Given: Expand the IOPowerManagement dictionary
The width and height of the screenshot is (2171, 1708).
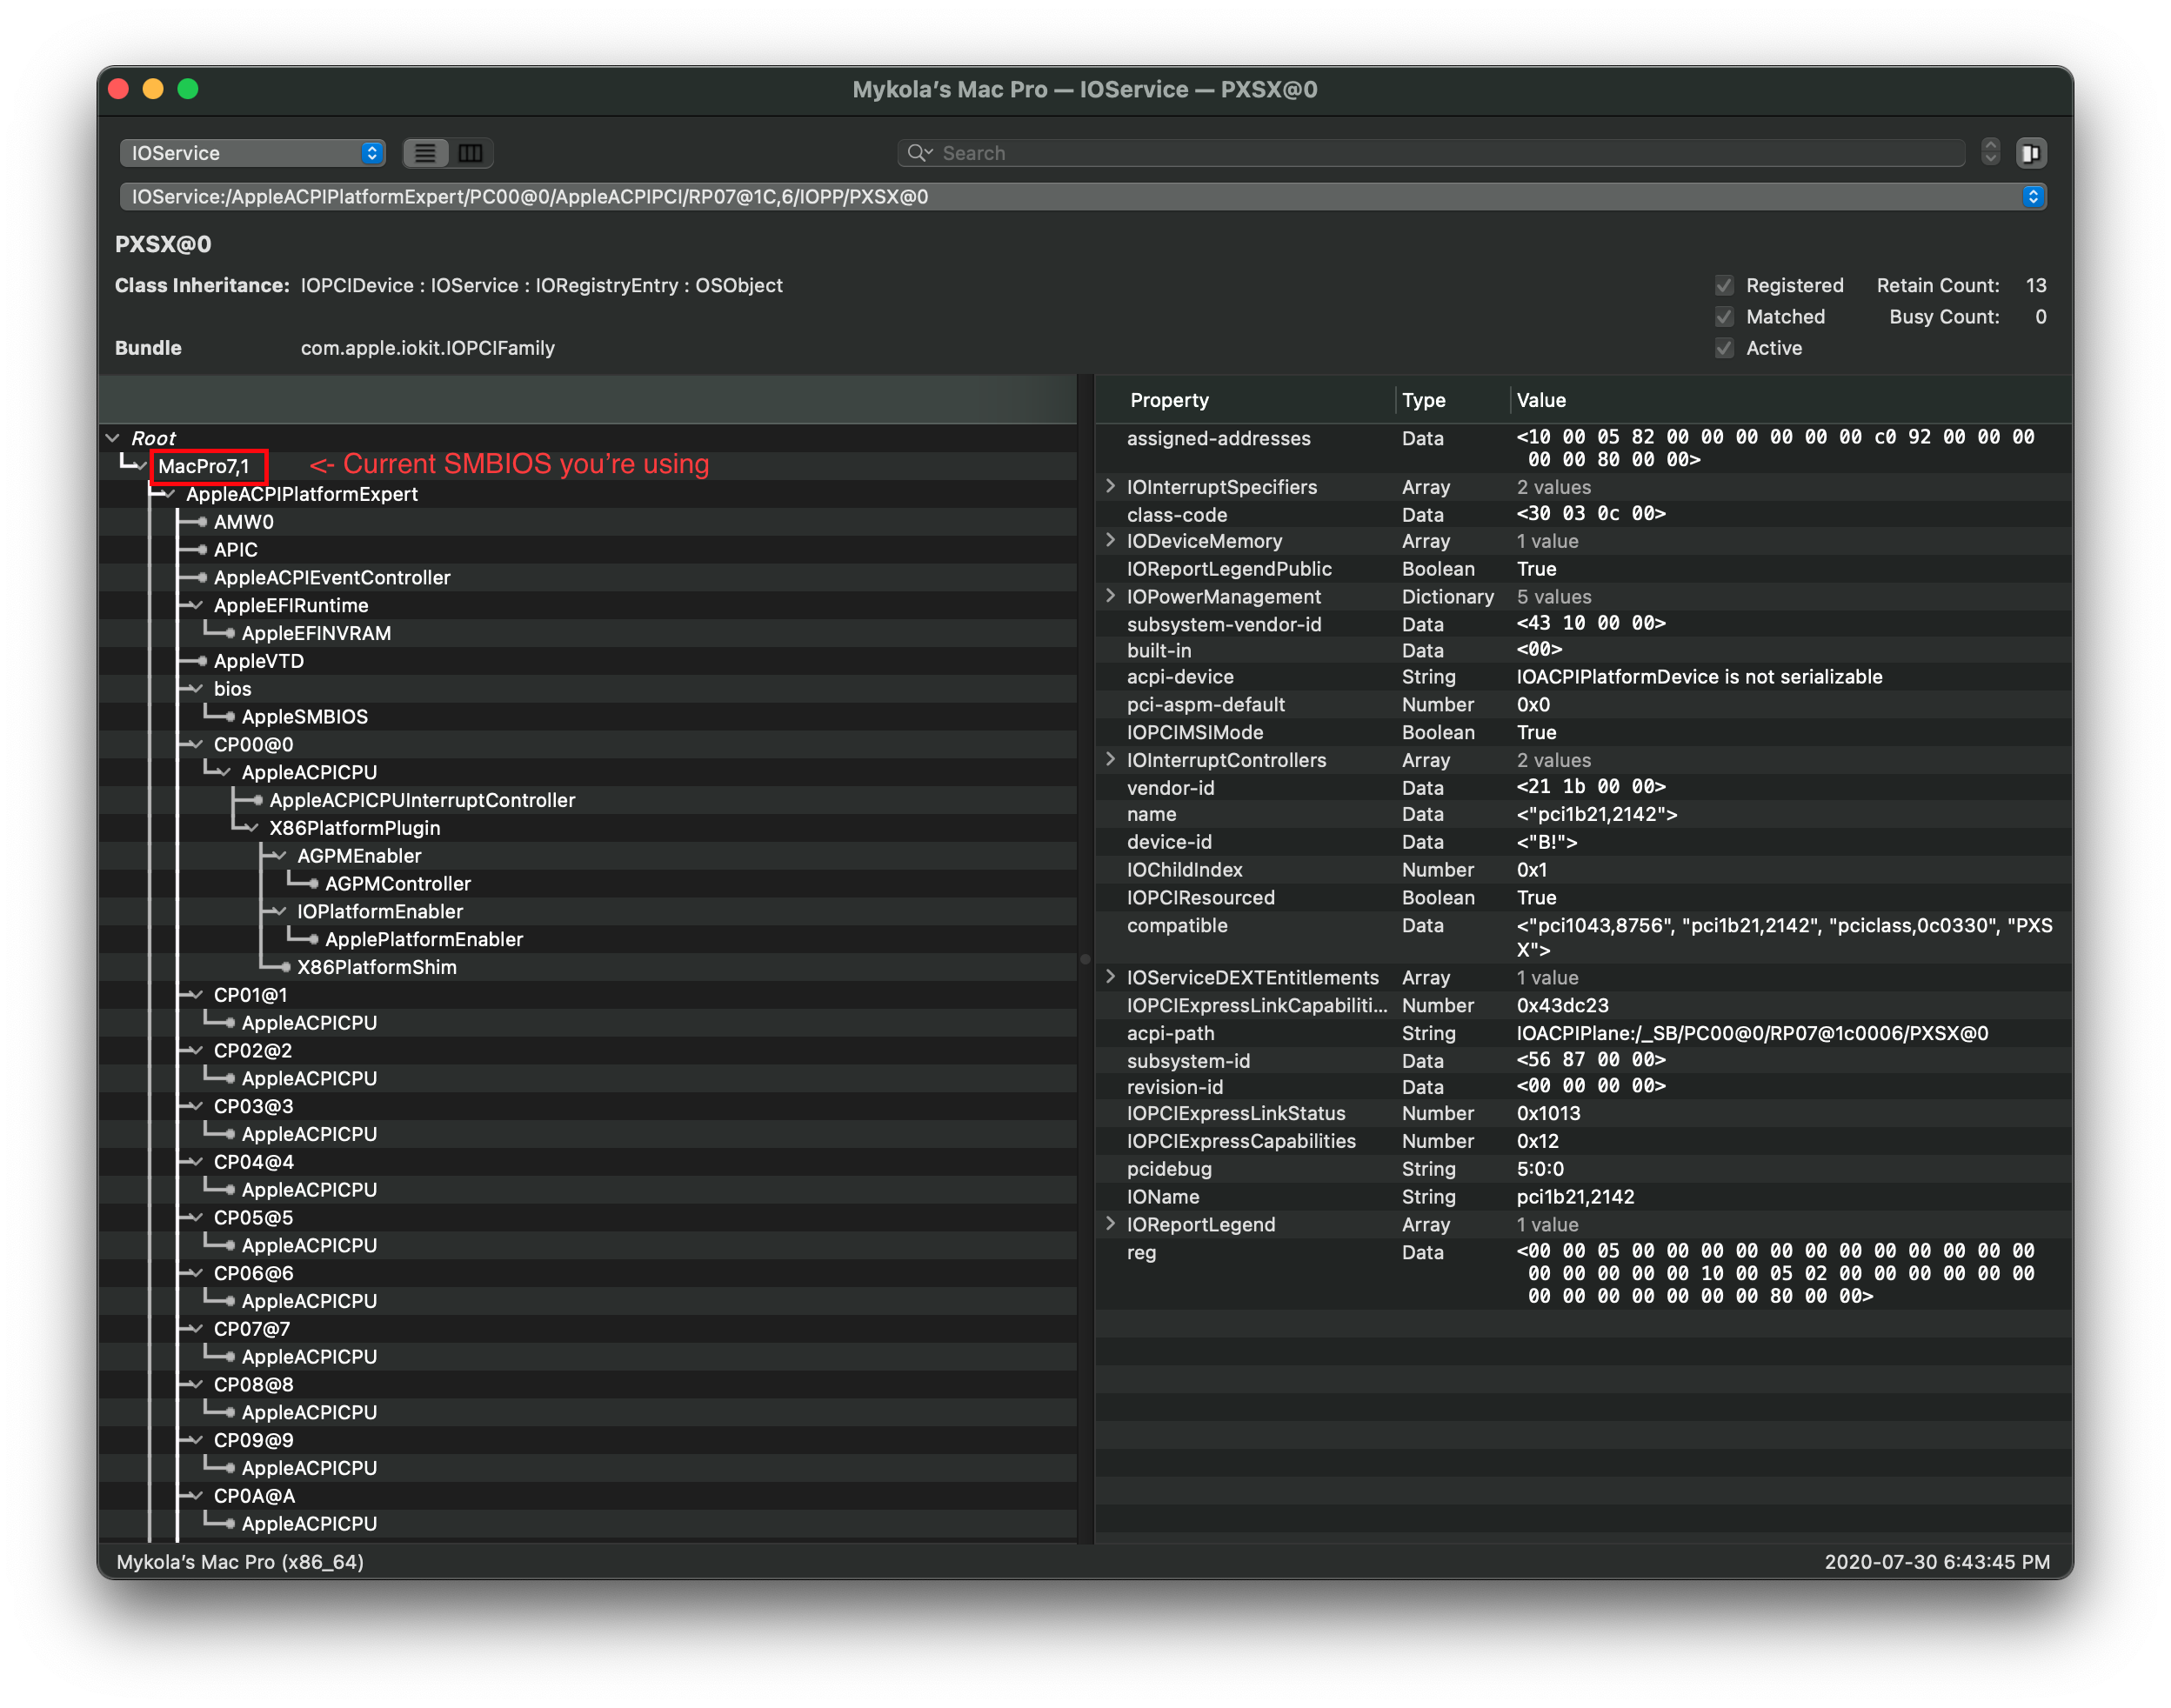Looking at the screenshot, I should [1110, 596].
